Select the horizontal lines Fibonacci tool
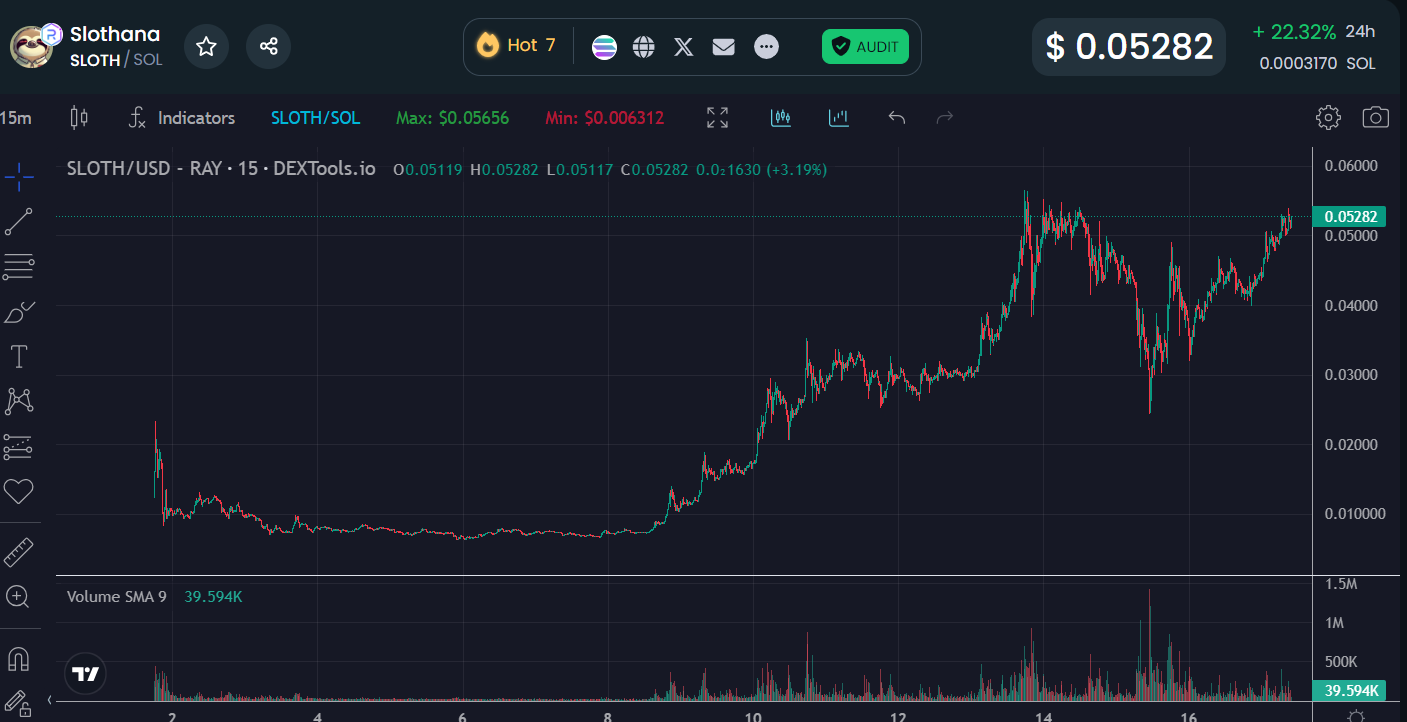 tap(19, 267)
